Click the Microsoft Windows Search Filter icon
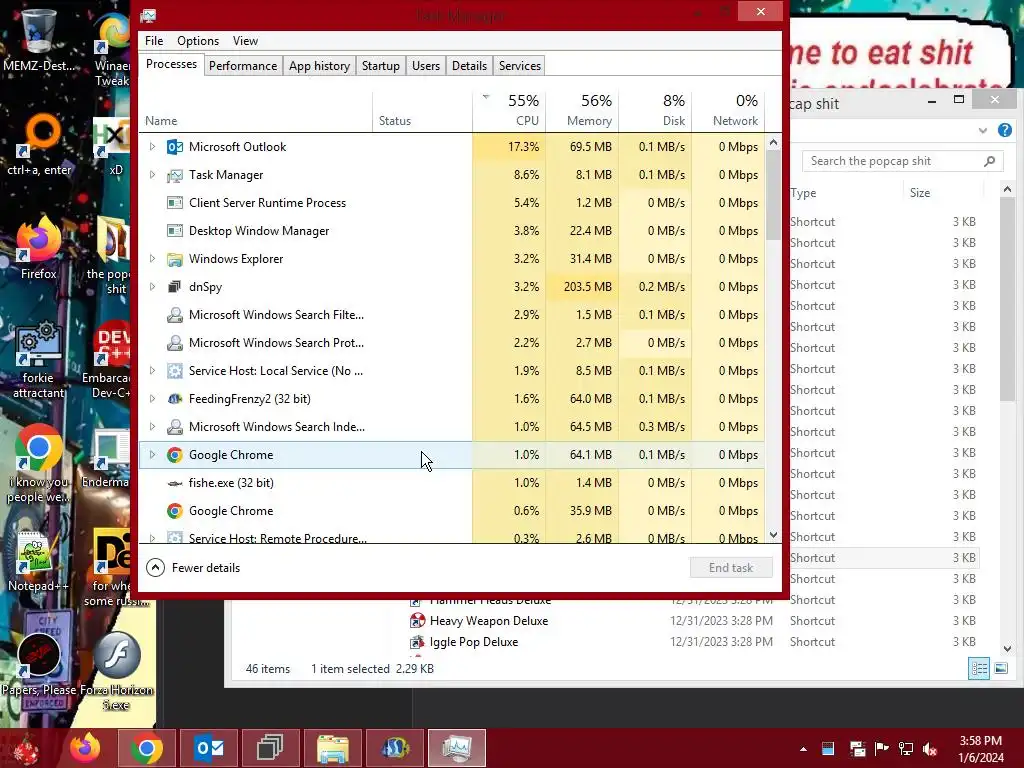 (174, 315)
